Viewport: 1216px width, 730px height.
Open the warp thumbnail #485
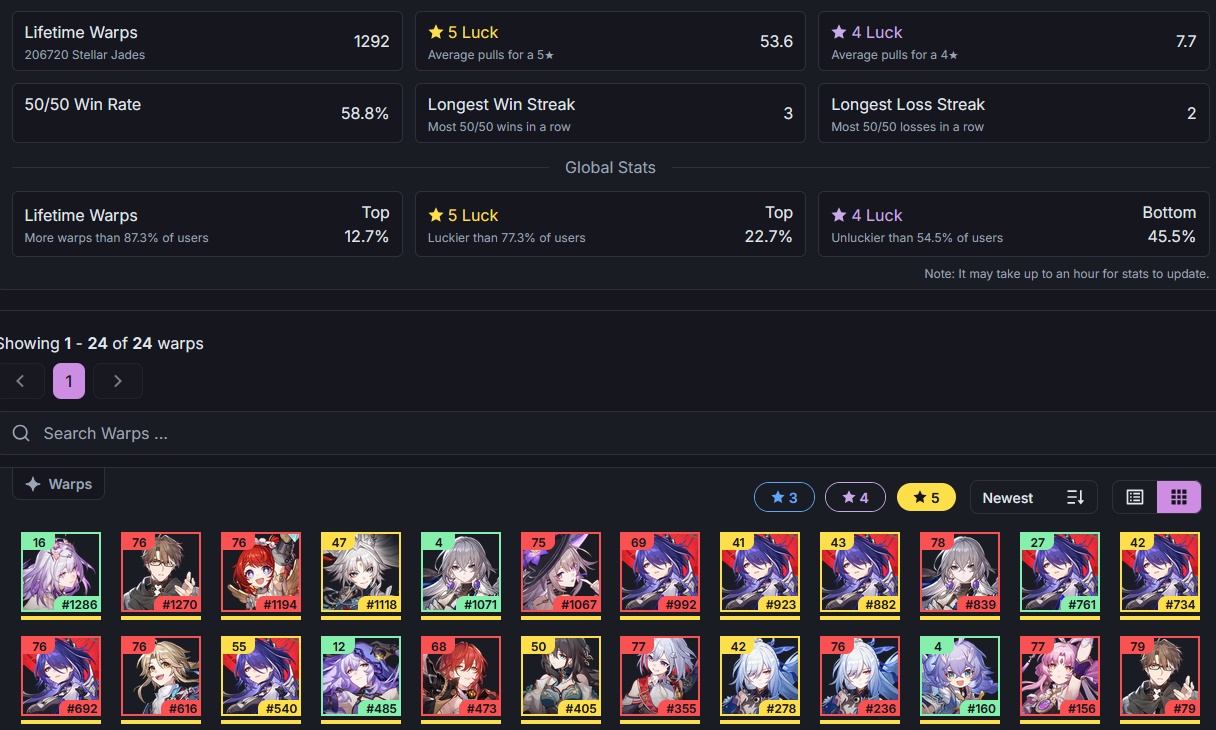pos(361,677)
